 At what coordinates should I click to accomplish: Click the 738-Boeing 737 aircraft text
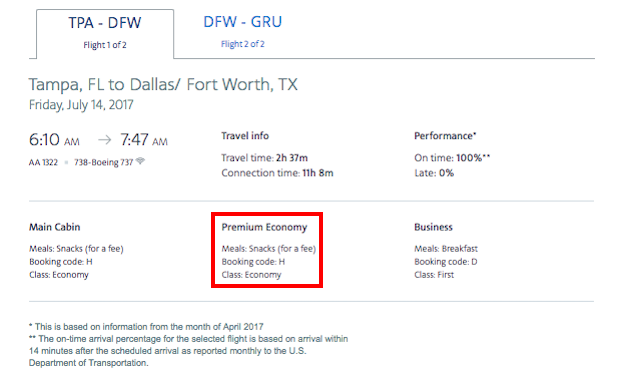[x=104, y=162]
